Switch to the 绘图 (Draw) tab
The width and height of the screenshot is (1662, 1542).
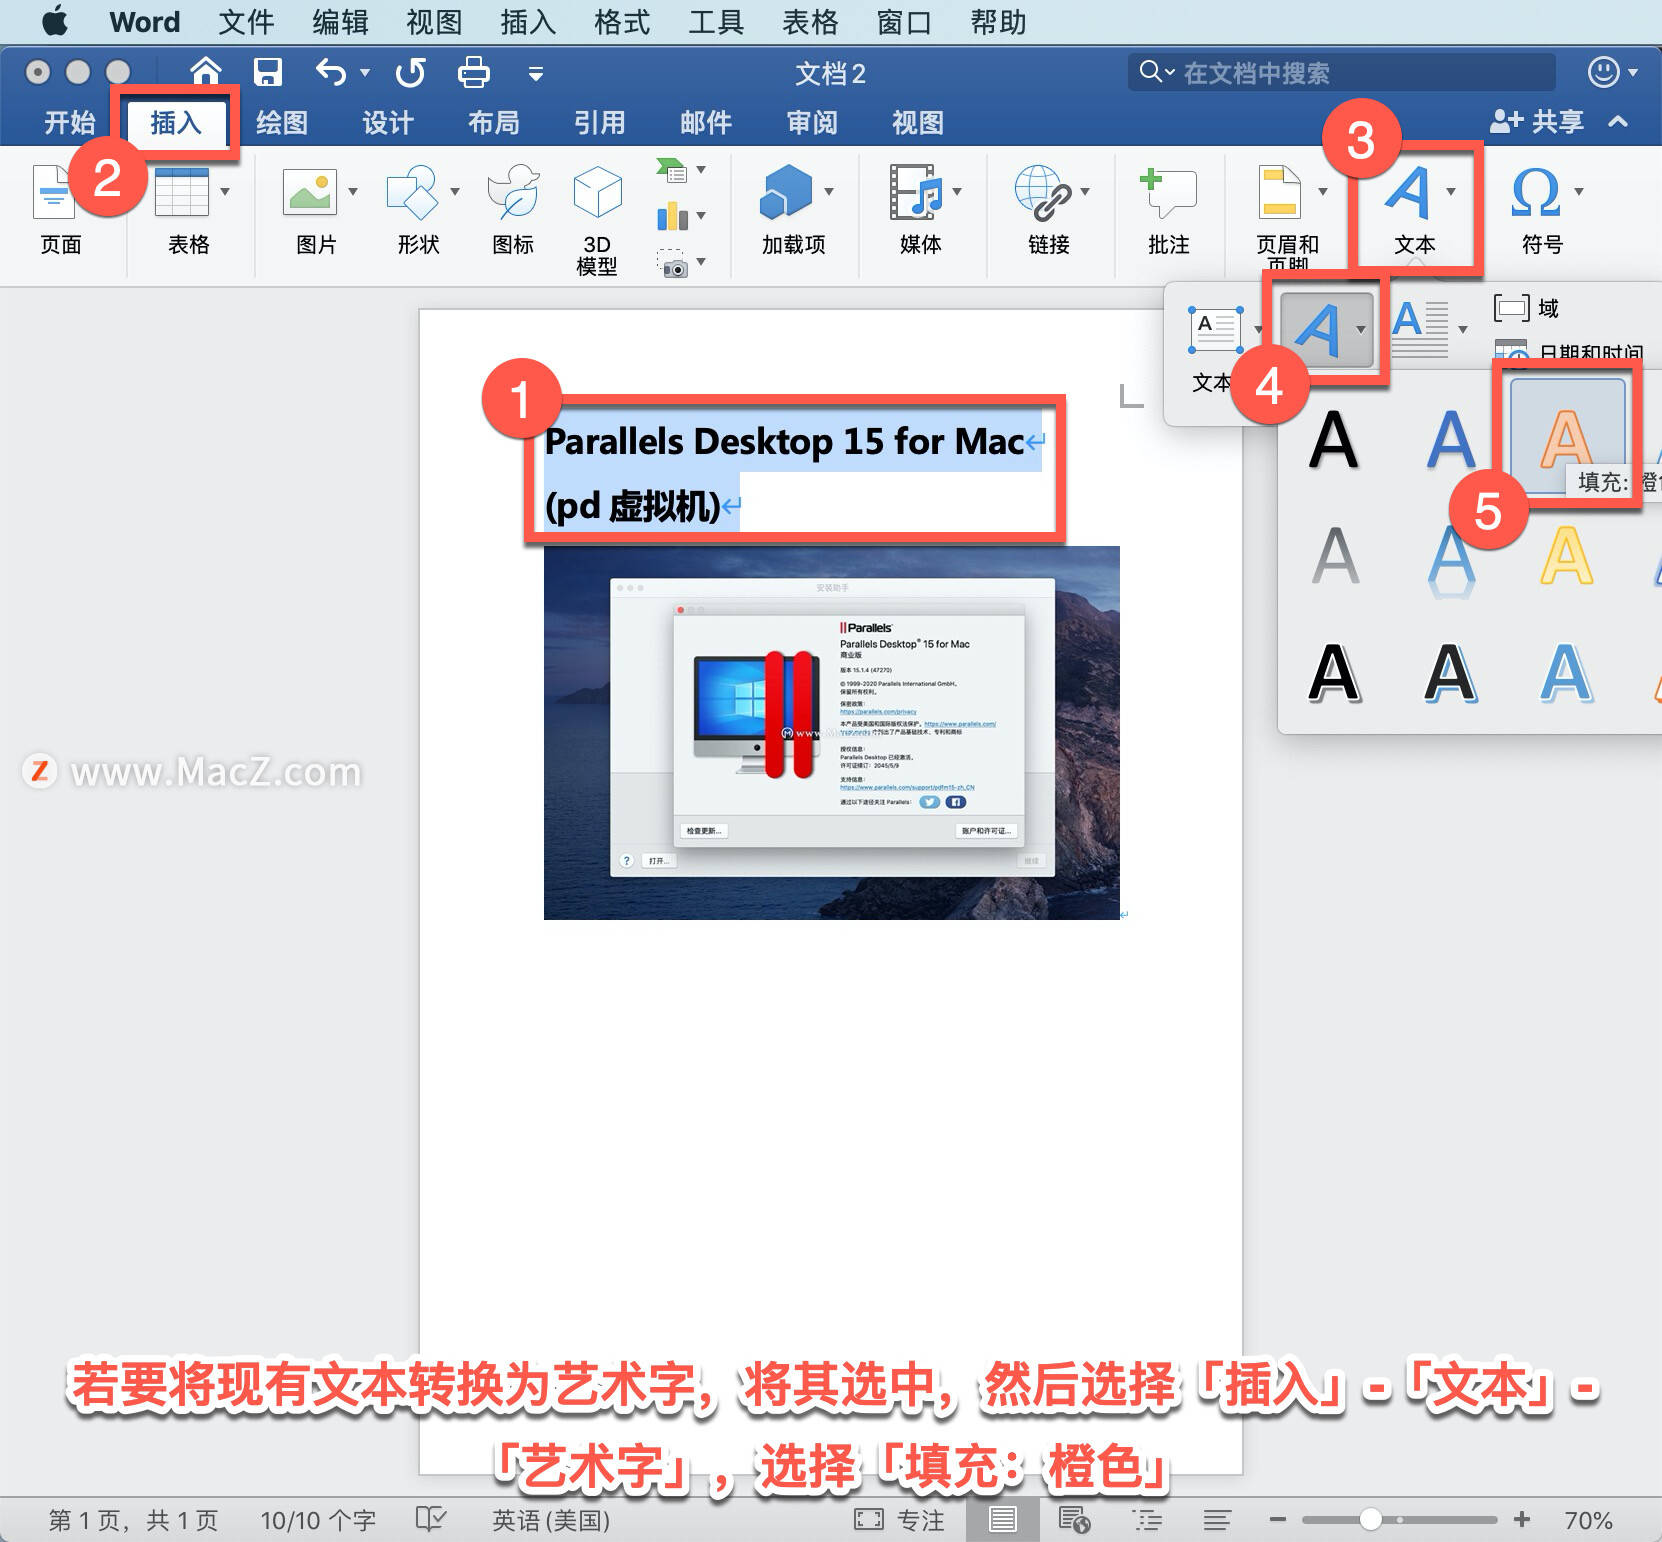coord(282,122)
